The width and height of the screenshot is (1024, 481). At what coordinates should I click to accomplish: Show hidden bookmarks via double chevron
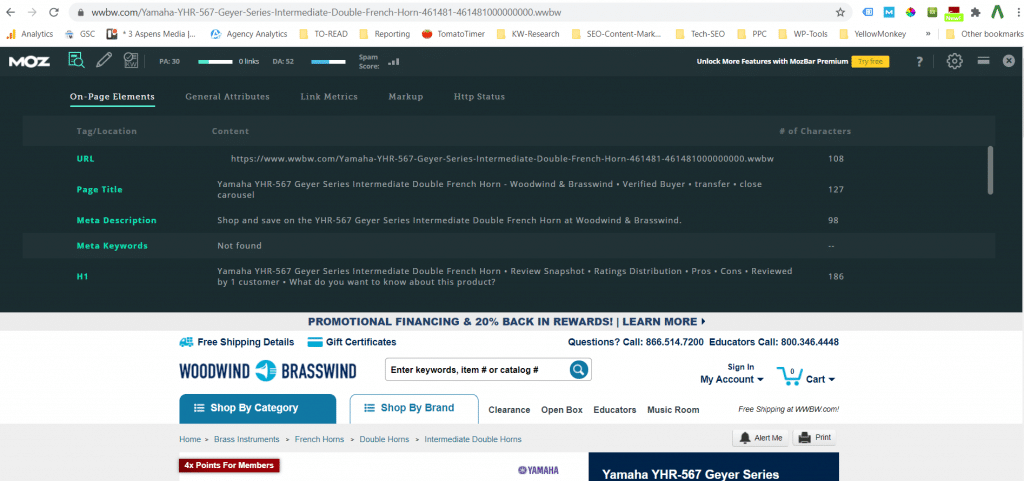tap(928, 34)
